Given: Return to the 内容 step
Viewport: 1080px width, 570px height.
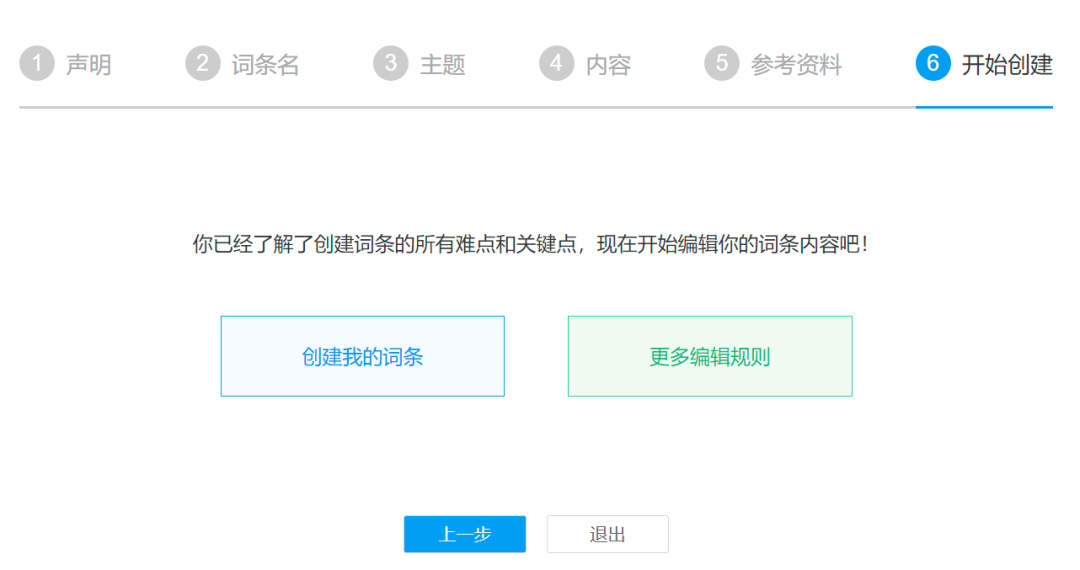Looking at the screenshot, I should 608,65.
